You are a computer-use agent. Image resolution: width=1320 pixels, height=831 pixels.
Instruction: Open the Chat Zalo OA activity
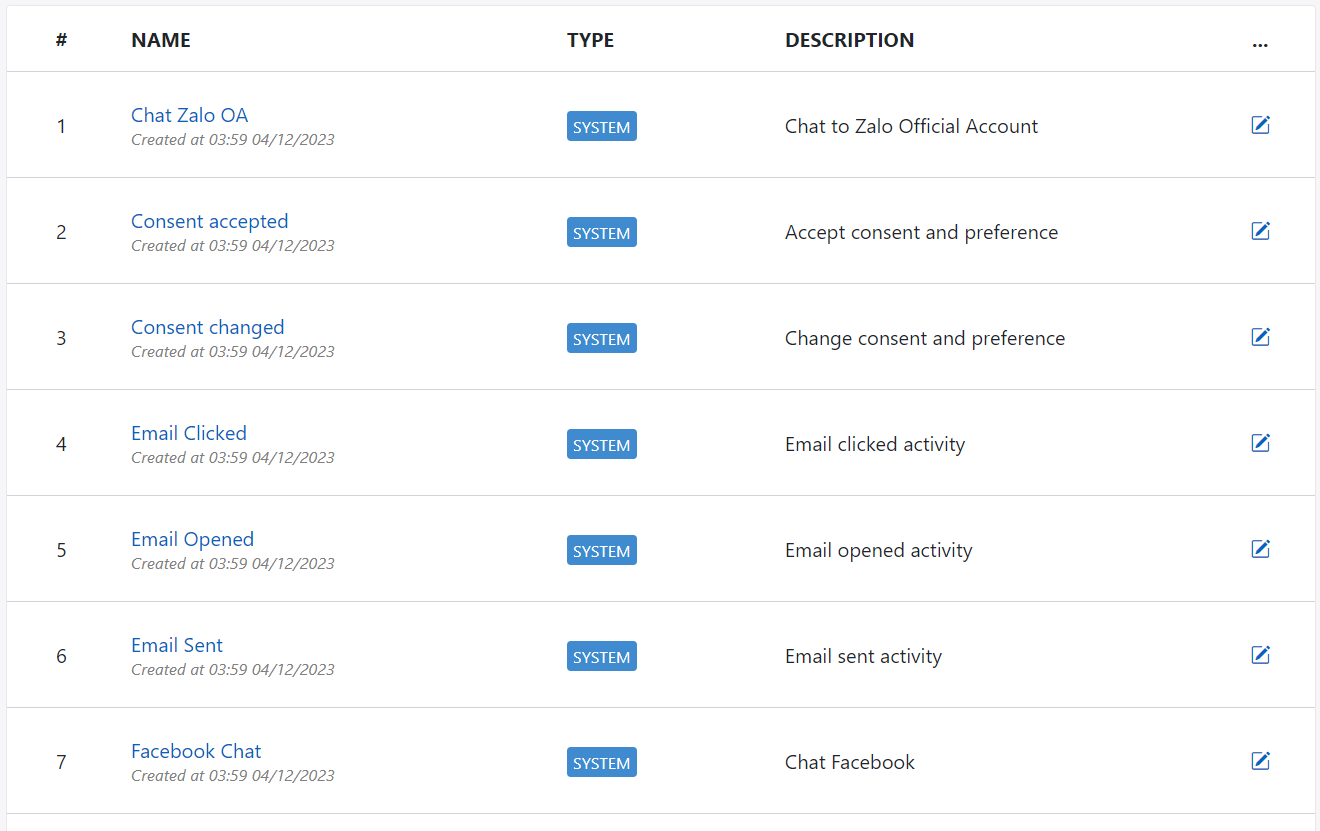point(189,115)
